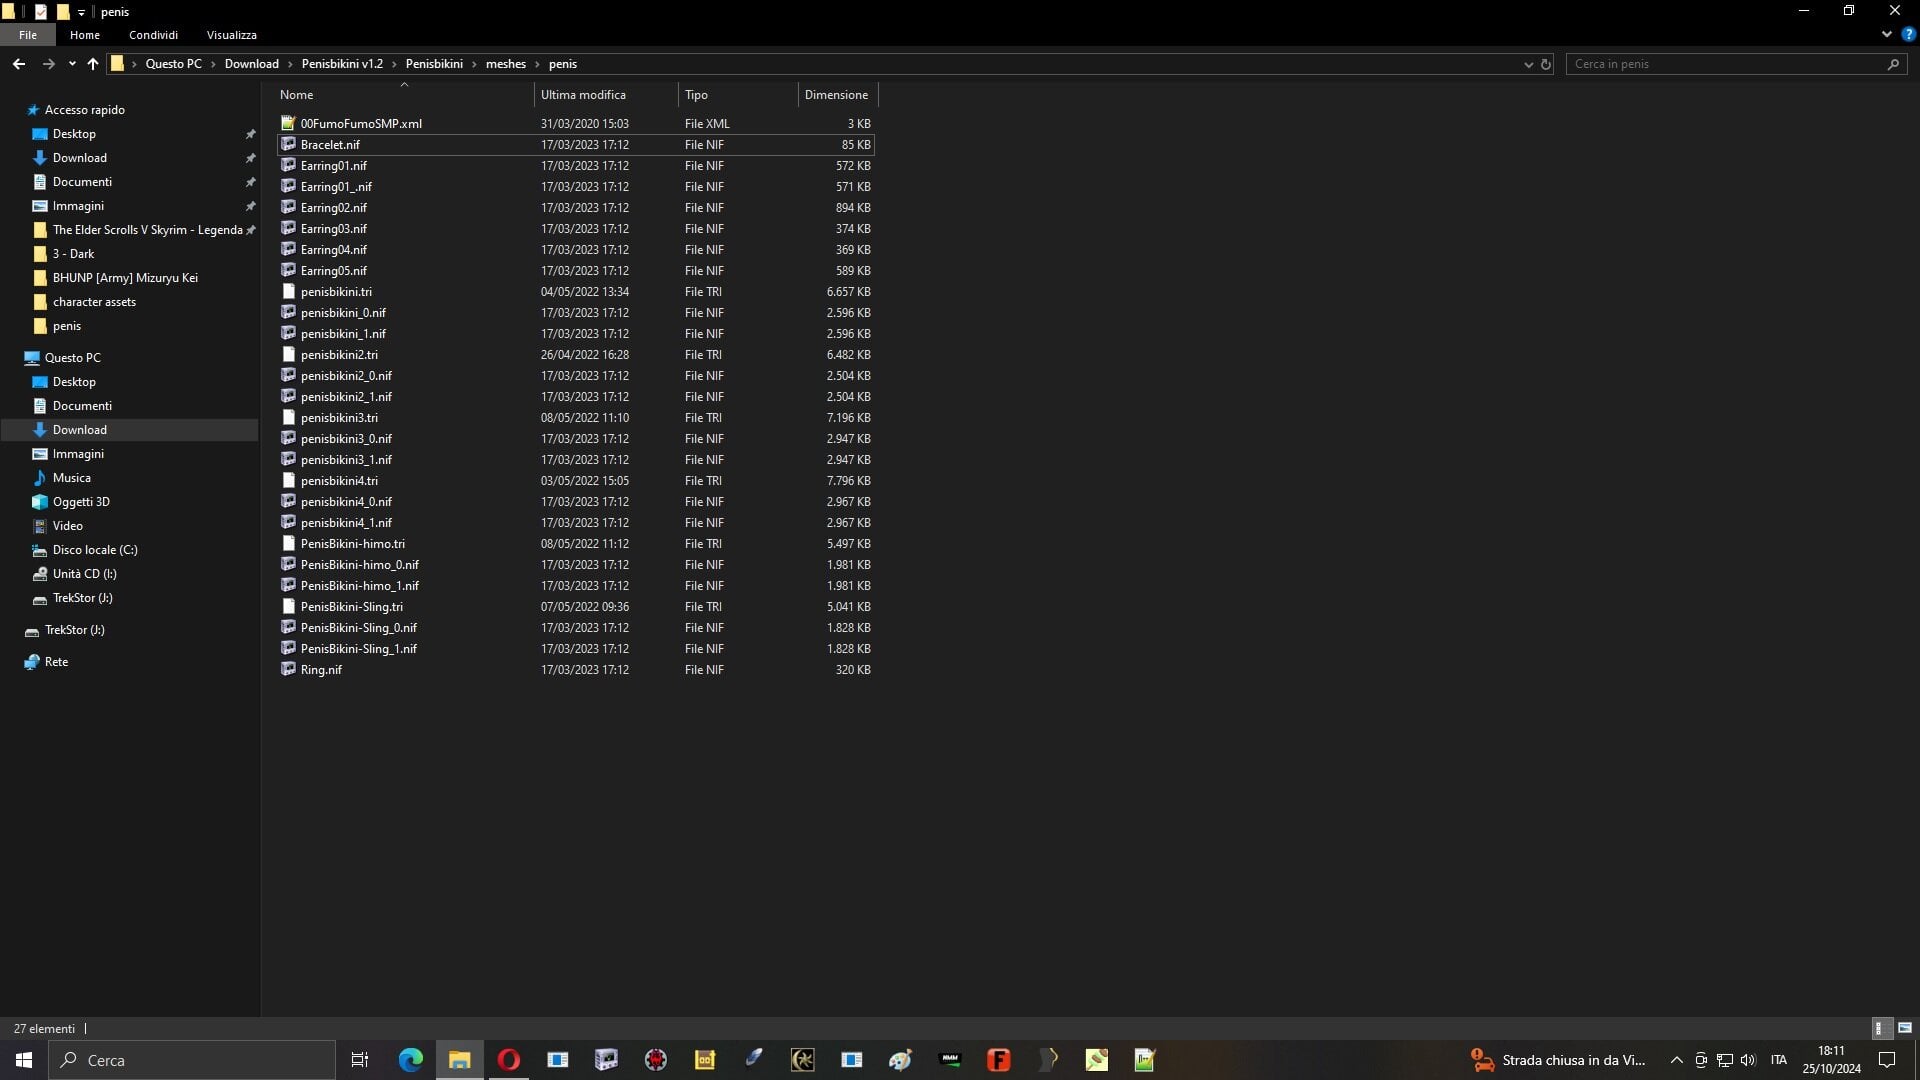Click 'Download' in the address breadcrumb
Screen dimensions: 1920x1080
251,64
